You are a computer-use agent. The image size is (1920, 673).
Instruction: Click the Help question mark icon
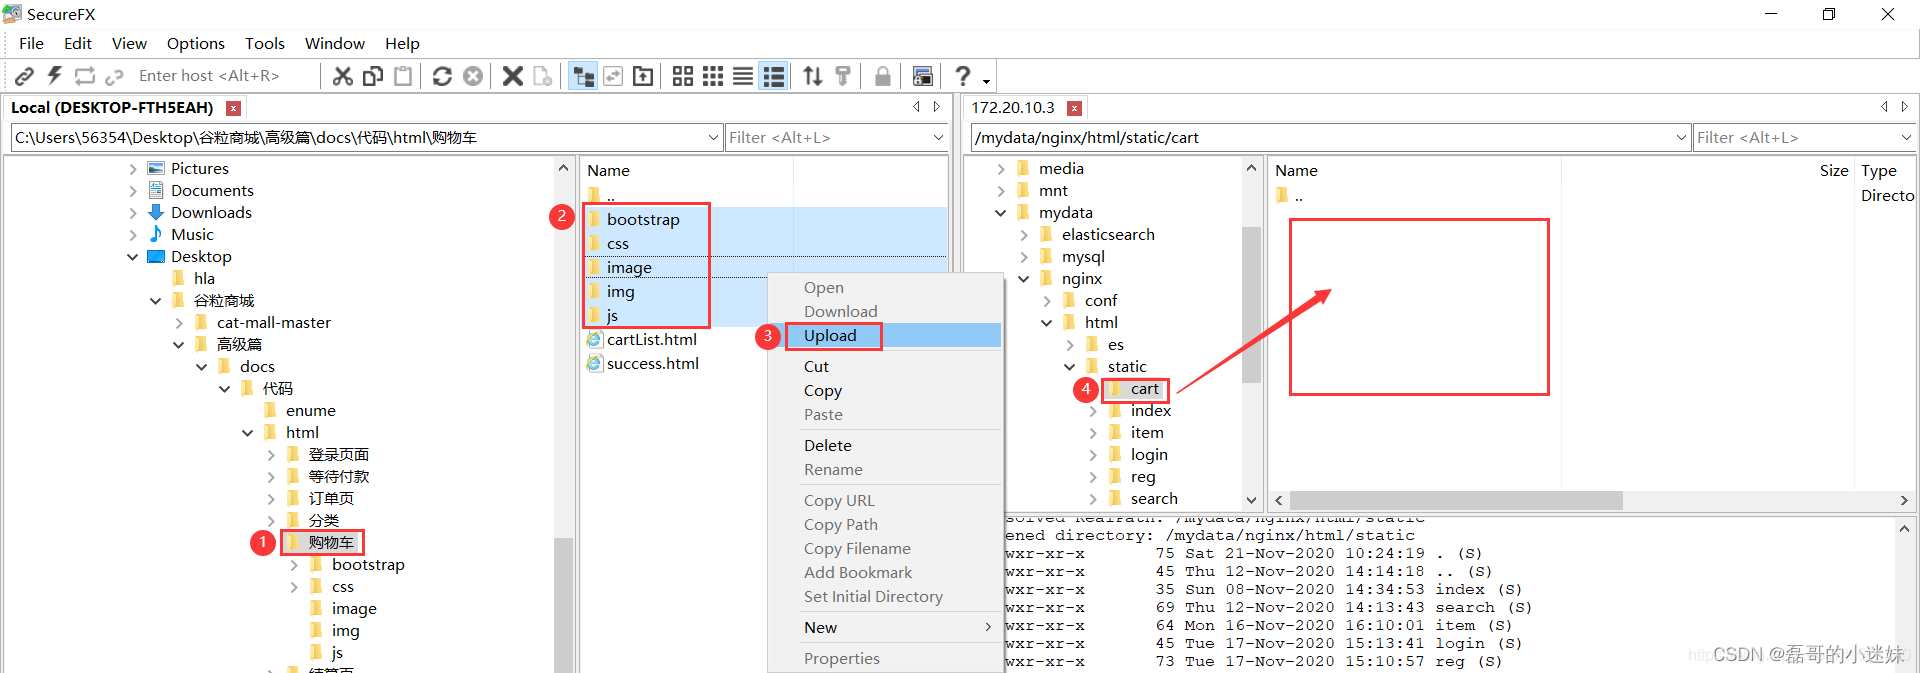[x=962, y=76]
